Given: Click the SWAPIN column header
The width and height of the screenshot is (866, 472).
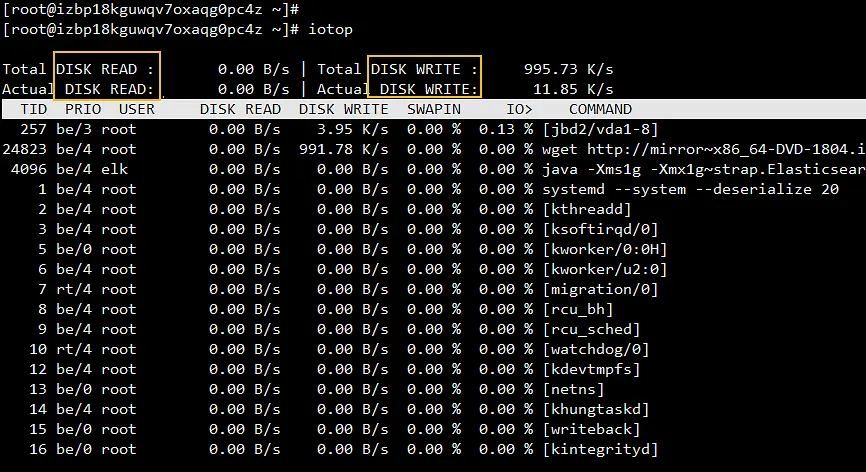Looking at the screenshot, I should (x=434, y=109).
